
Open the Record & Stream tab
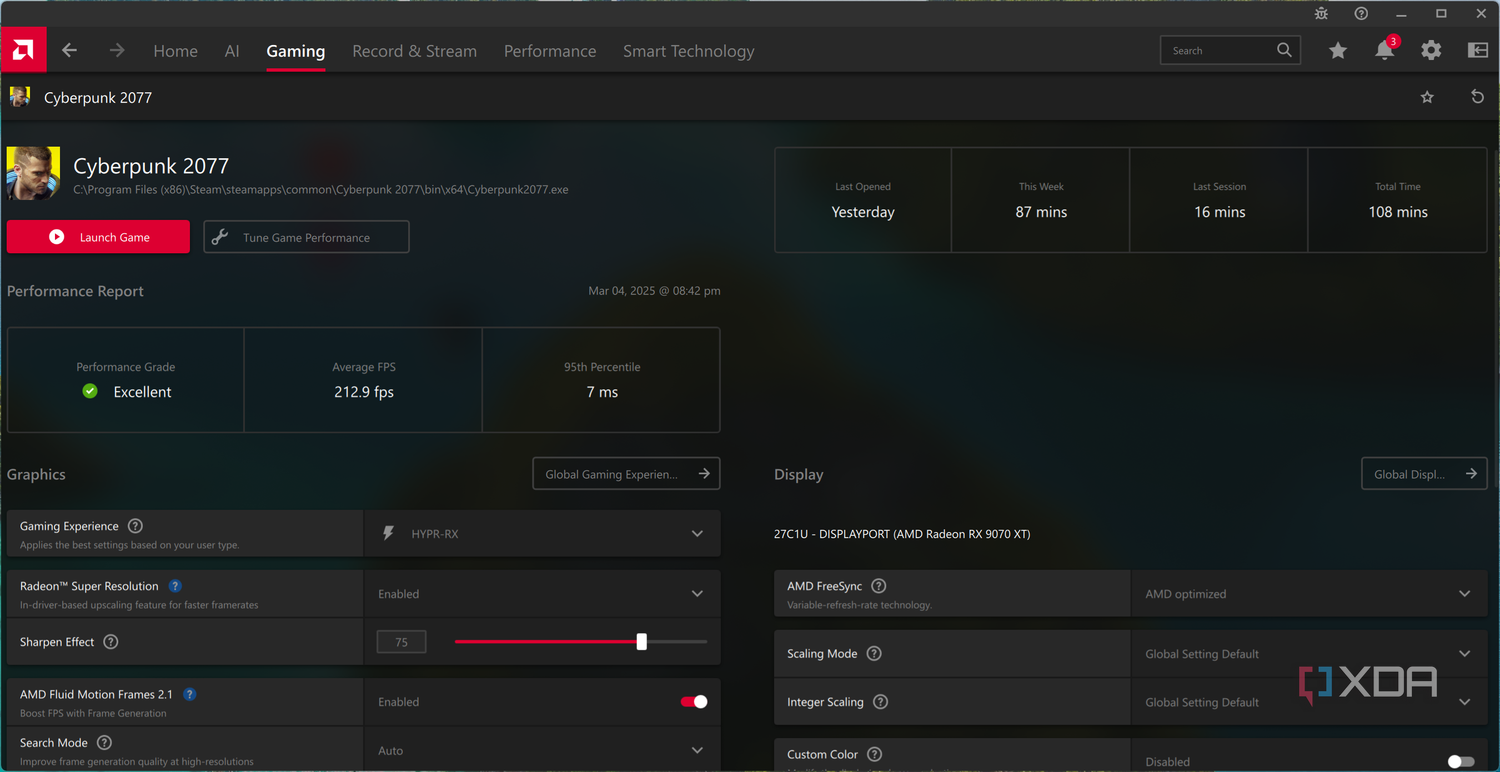[x=414, y=51]
